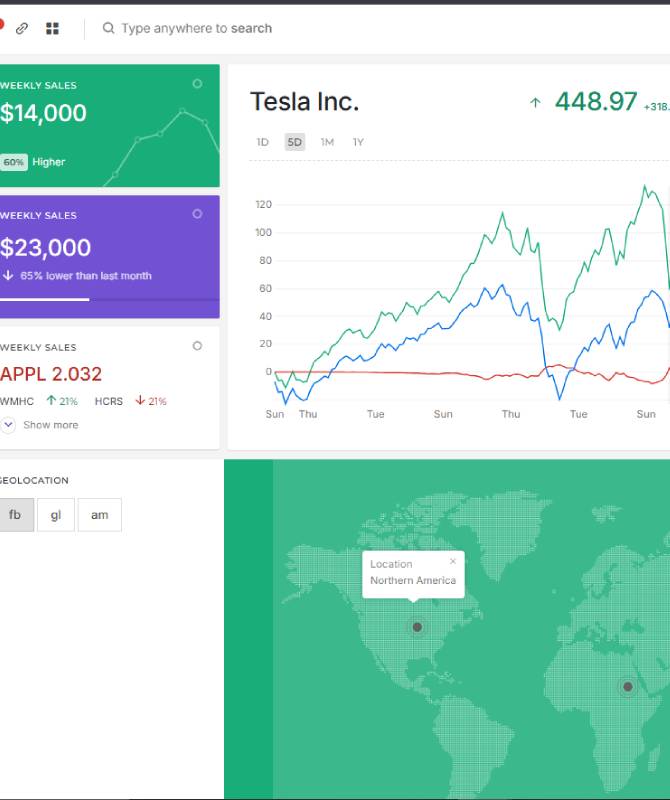Close the Northern America location popup

click(453, 561)
